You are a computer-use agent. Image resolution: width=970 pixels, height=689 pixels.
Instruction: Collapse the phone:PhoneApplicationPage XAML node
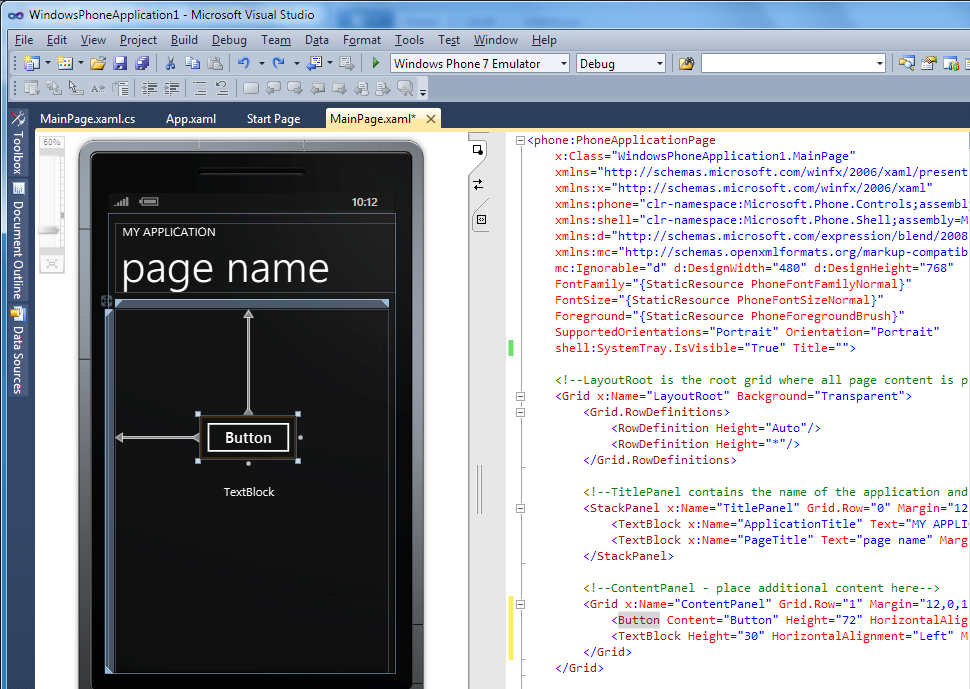coord(520,140)
